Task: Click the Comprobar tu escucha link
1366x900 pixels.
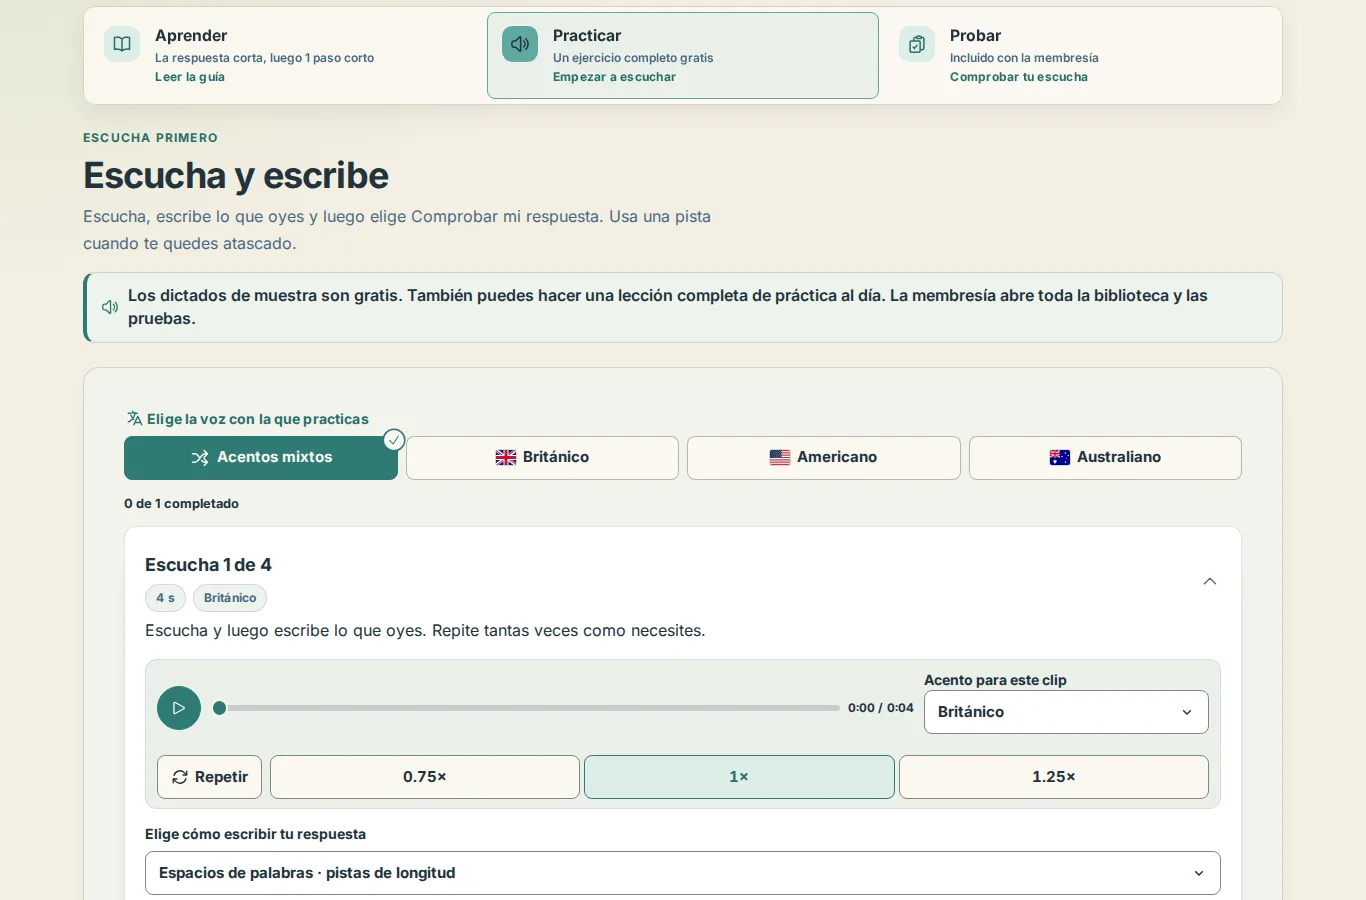Action: (x=1019, y=77)
